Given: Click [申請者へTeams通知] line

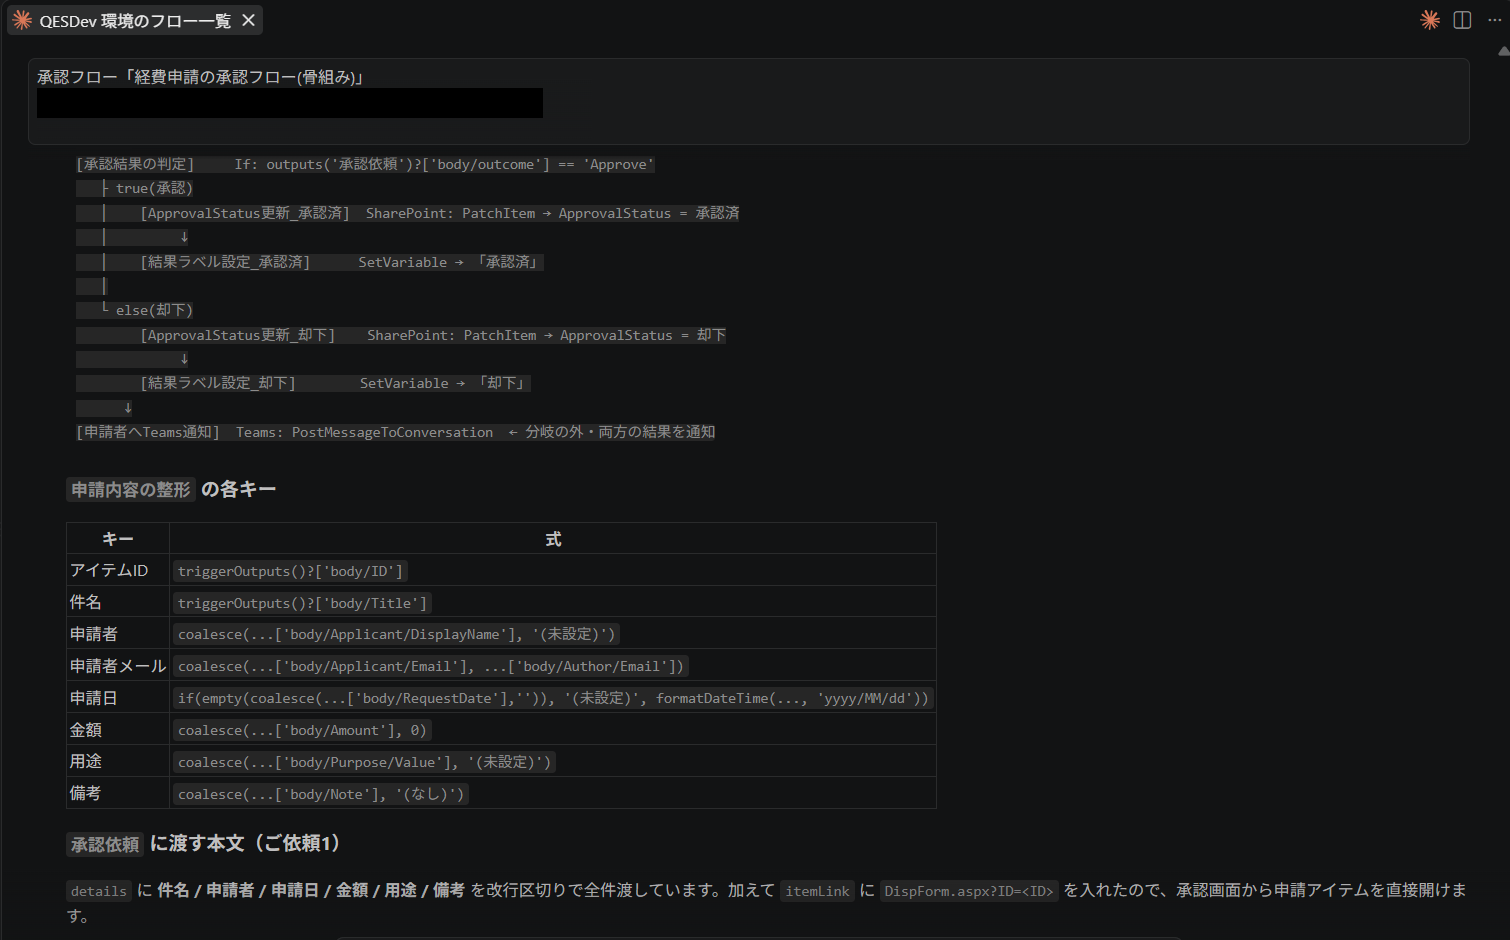Looking at the screenshot, I should click(x=396, y=432).
